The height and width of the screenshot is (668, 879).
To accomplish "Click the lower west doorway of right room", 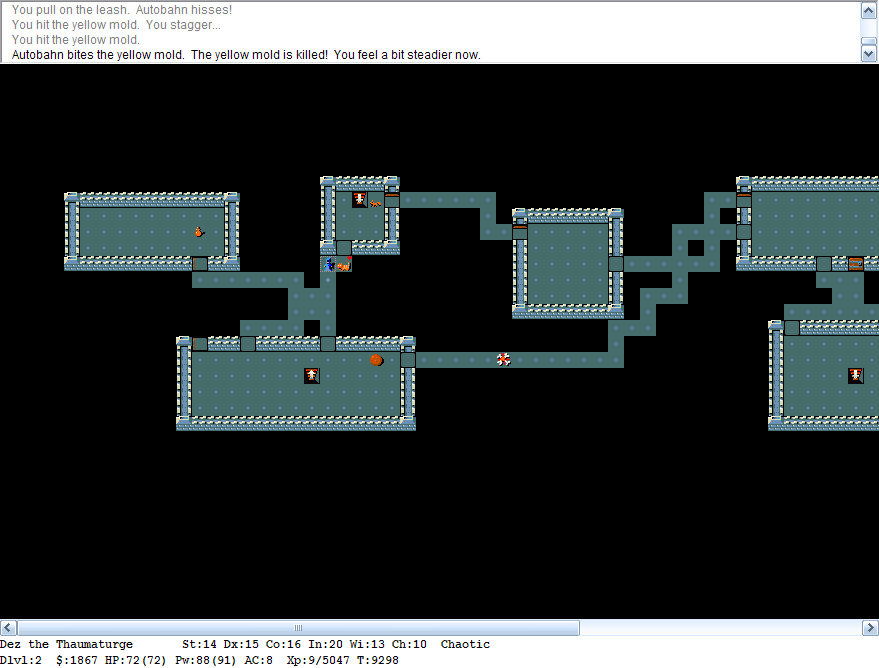I will (743, 231).
